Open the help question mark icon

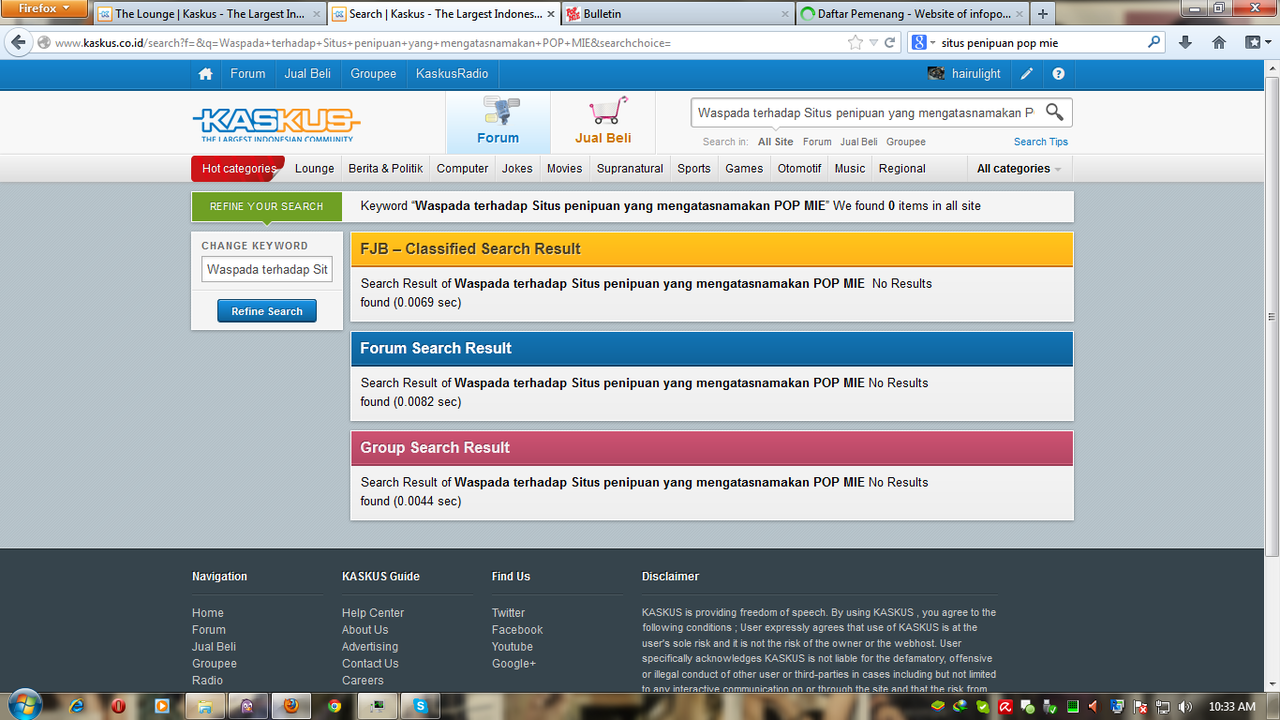point(1058,74)
